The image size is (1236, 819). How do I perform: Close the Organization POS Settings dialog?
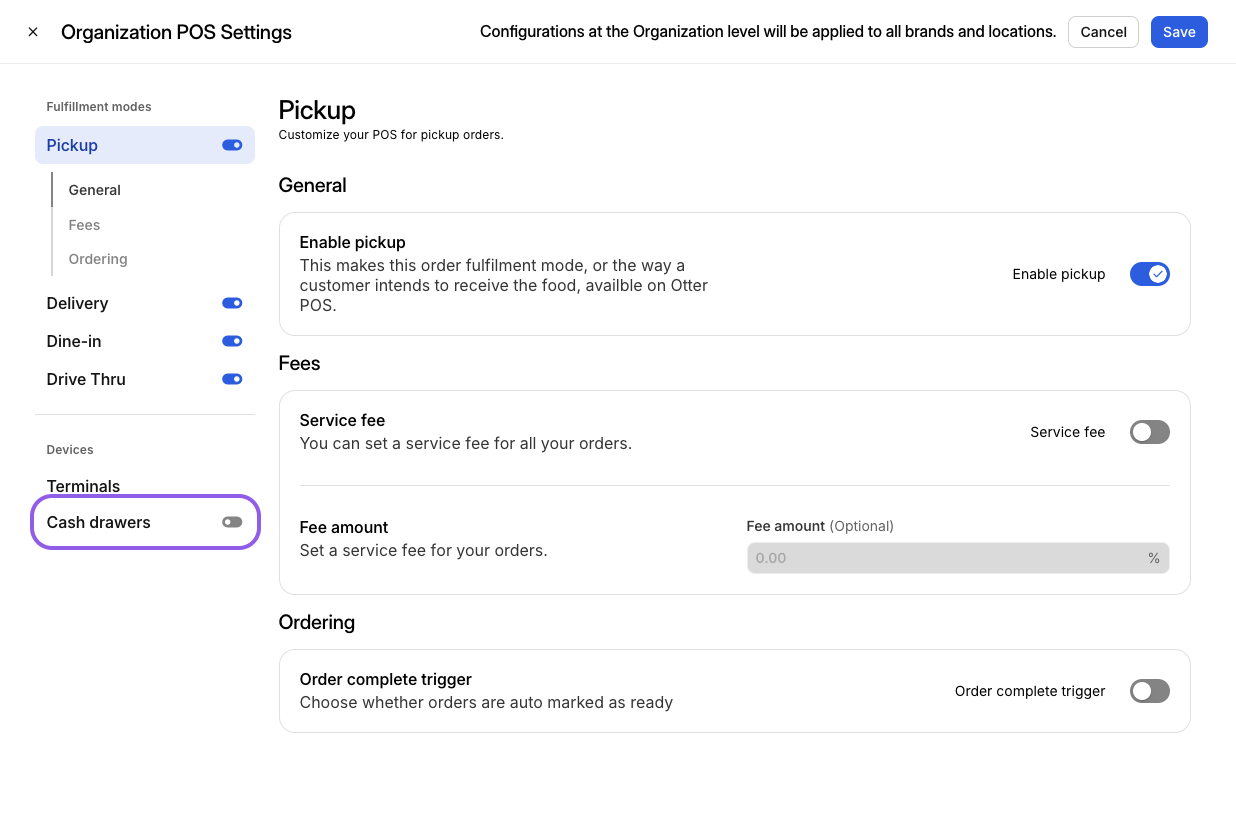[33, 32]
